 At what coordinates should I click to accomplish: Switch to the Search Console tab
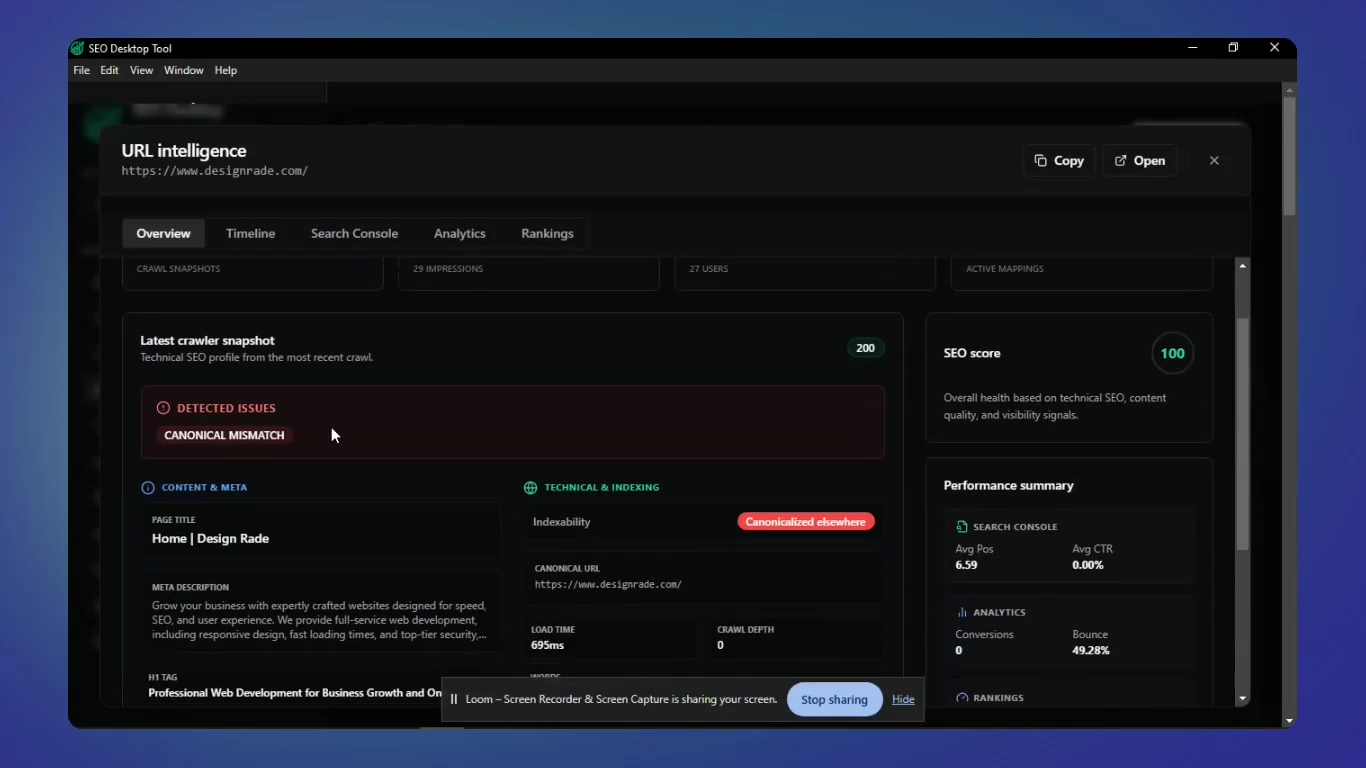pos(354,233)
